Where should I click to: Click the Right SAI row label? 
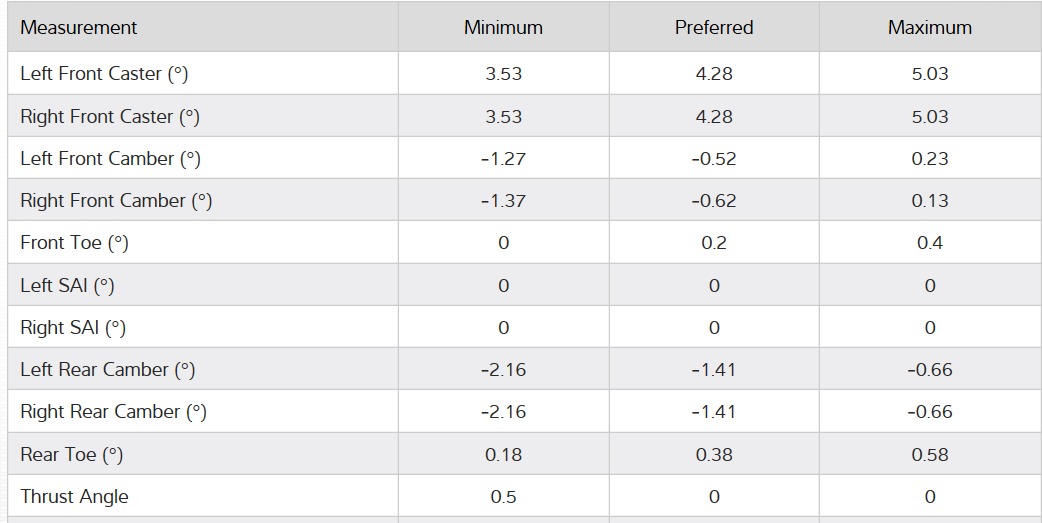pos(73,328)
